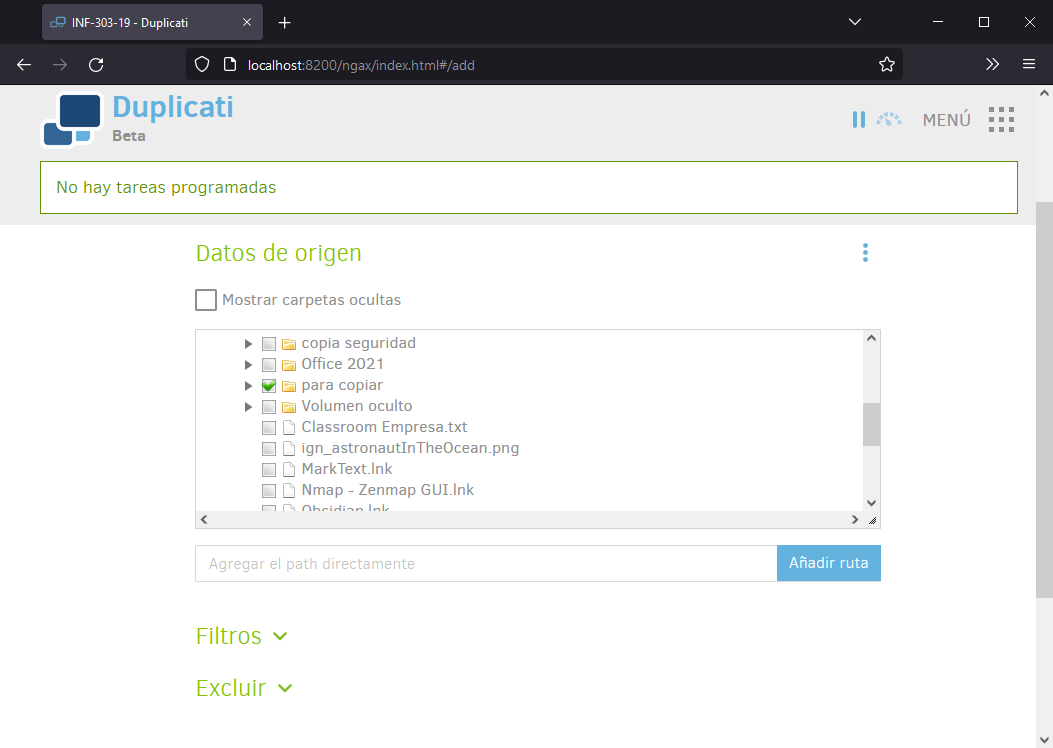This screenshot has height=748, width=1053.
Task: Click the throttle speed gauge icon
Action: point(889,120)
